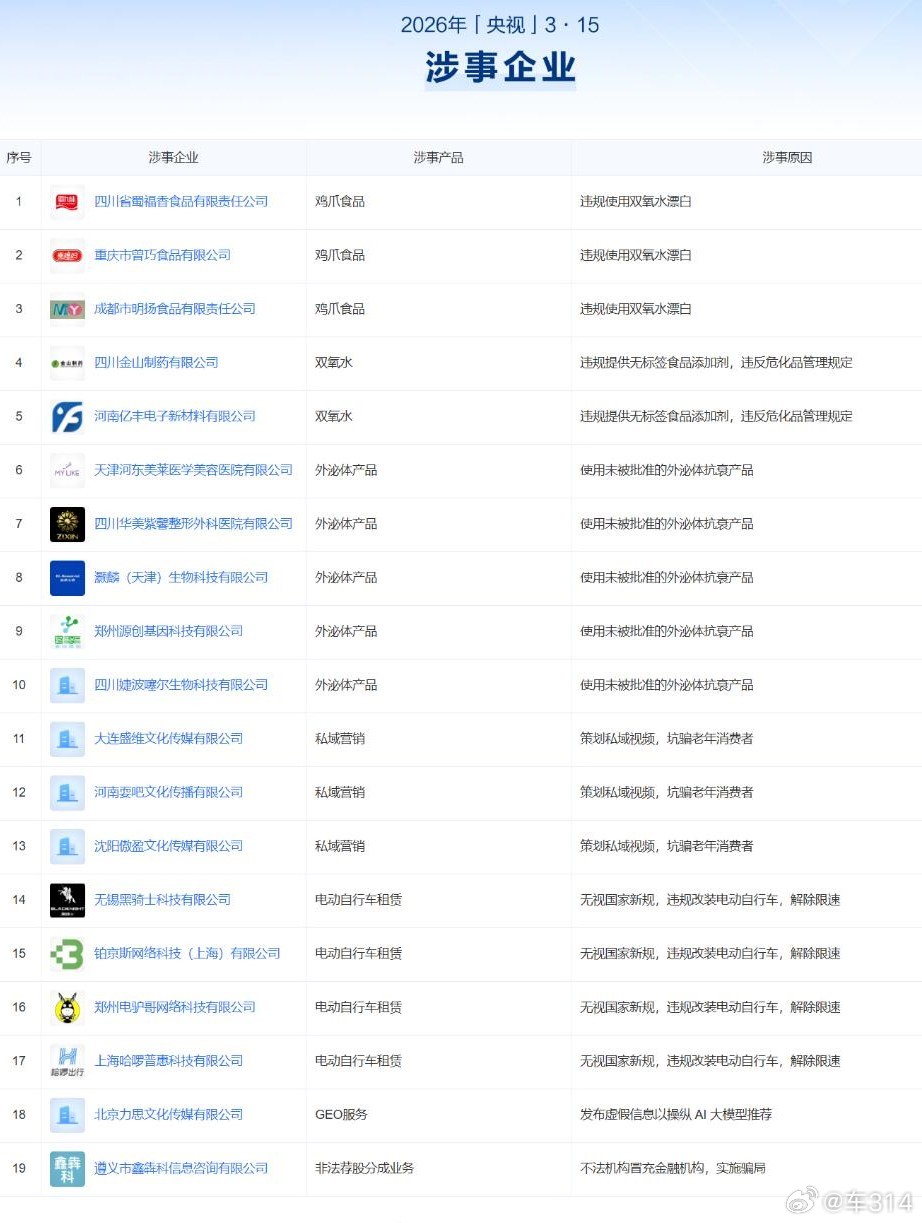This screenshot has height=1223, width=922.
Task: Open 河南亿丰电子新材料有限公司 company link
Action: point(175,417)
